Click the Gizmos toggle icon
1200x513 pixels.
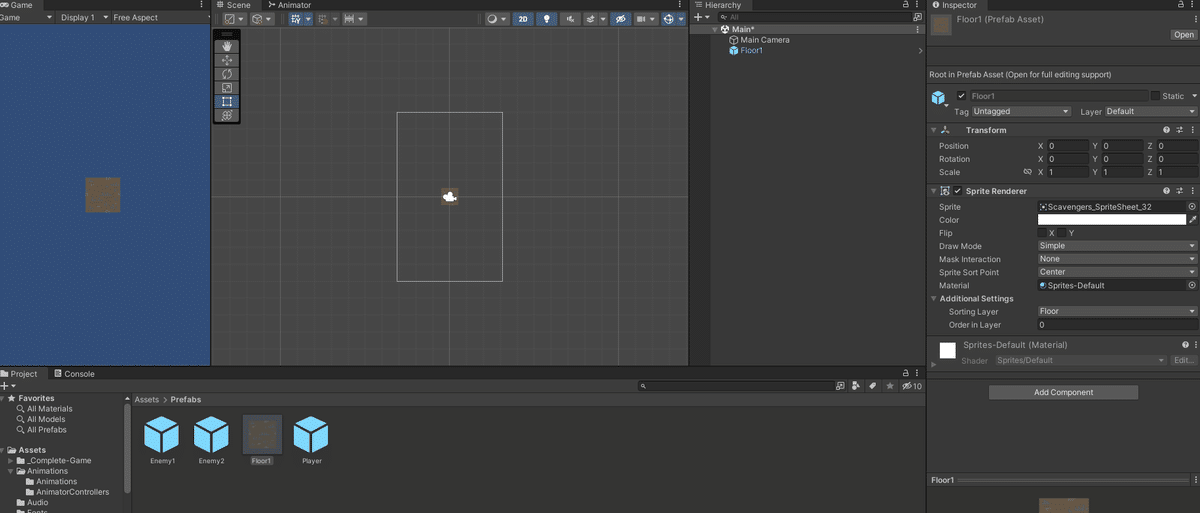669,19
